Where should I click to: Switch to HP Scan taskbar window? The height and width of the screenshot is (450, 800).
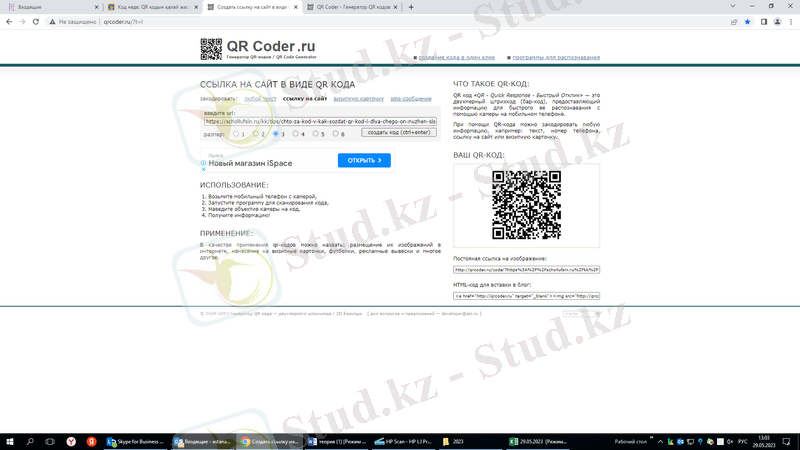404,442
